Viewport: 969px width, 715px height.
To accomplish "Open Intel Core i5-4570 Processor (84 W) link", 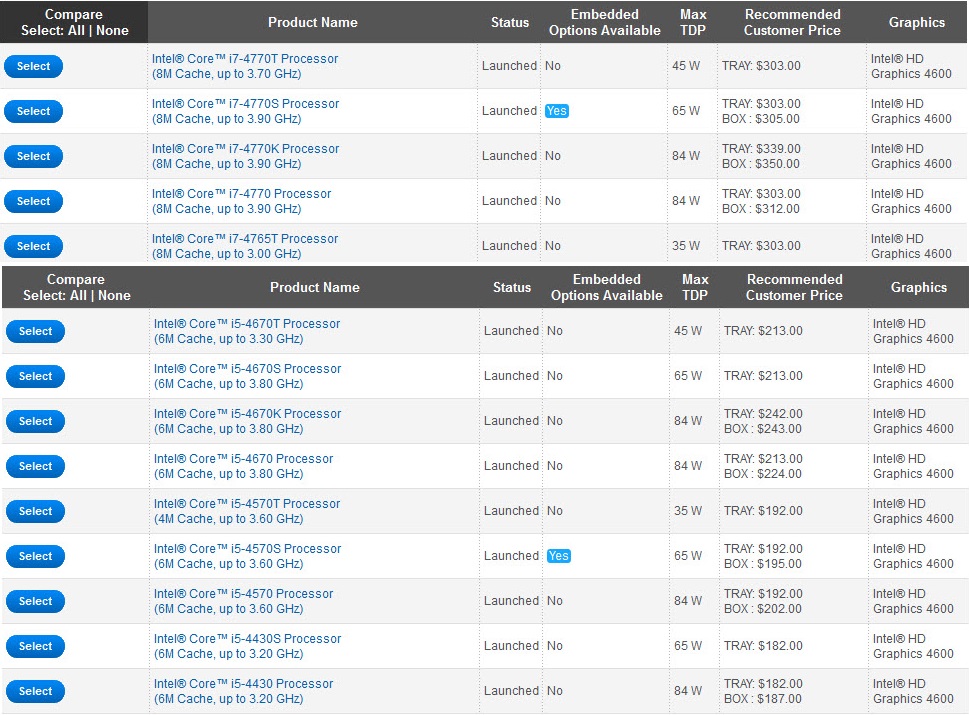I will coord(243,601).
